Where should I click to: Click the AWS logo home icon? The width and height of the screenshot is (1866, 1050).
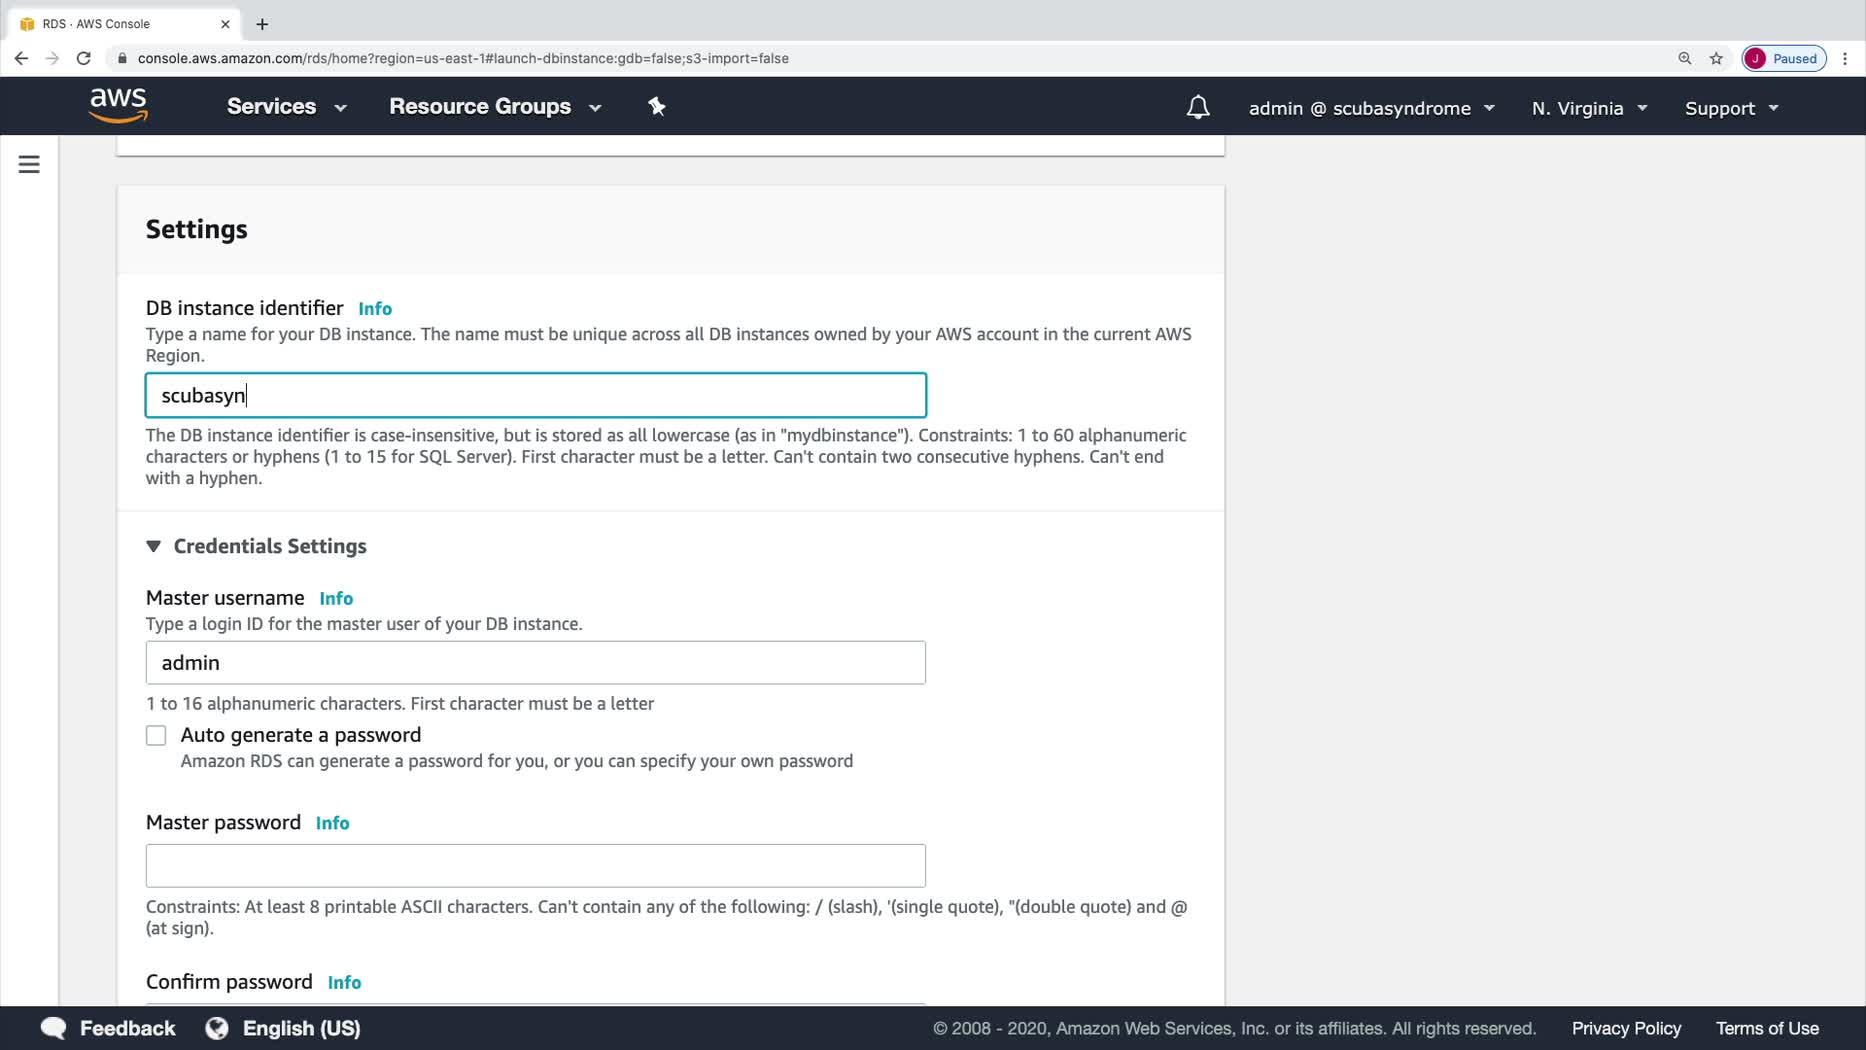[x=118, y=105]
